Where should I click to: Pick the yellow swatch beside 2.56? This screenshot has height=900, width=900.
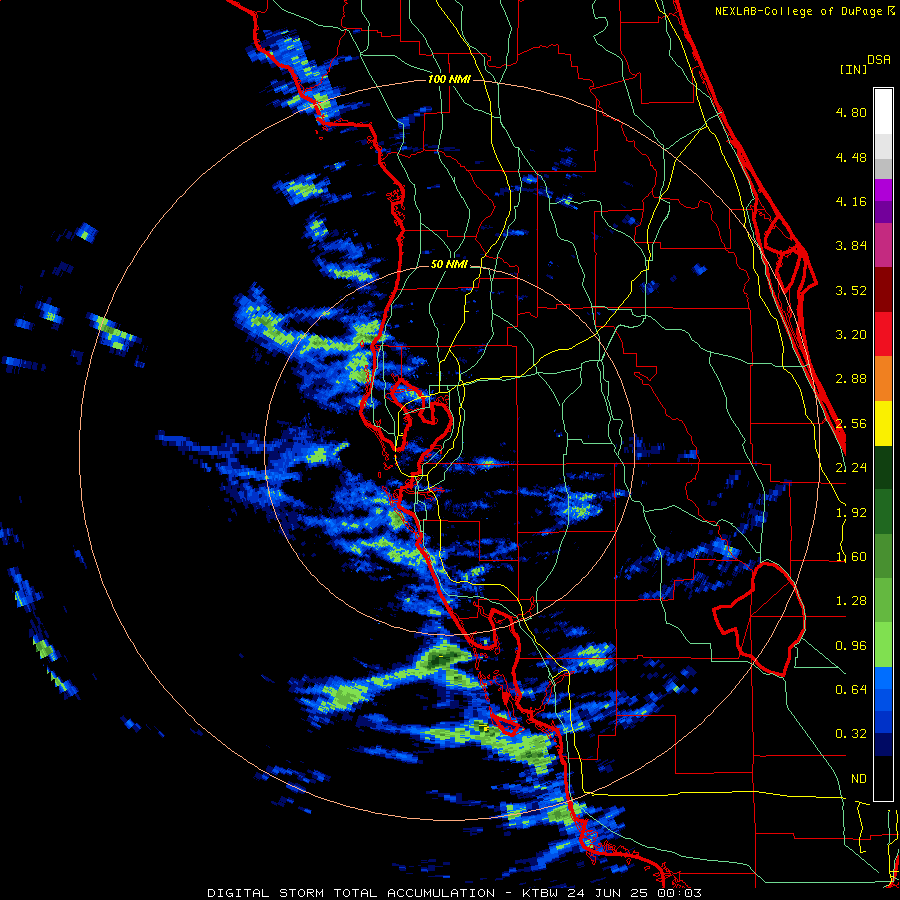[x=883, y=423]
